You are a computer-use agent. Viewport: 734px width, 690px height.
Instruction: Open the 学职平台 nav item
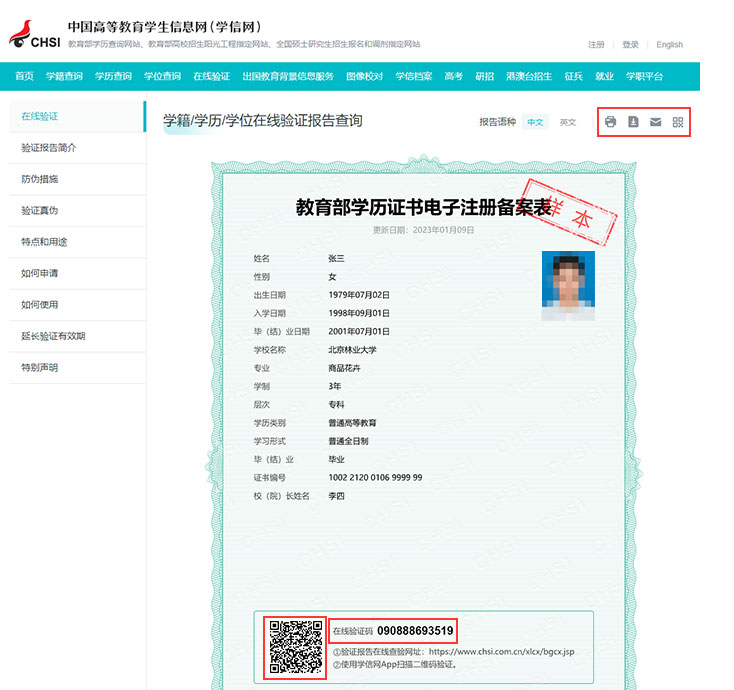644,76
